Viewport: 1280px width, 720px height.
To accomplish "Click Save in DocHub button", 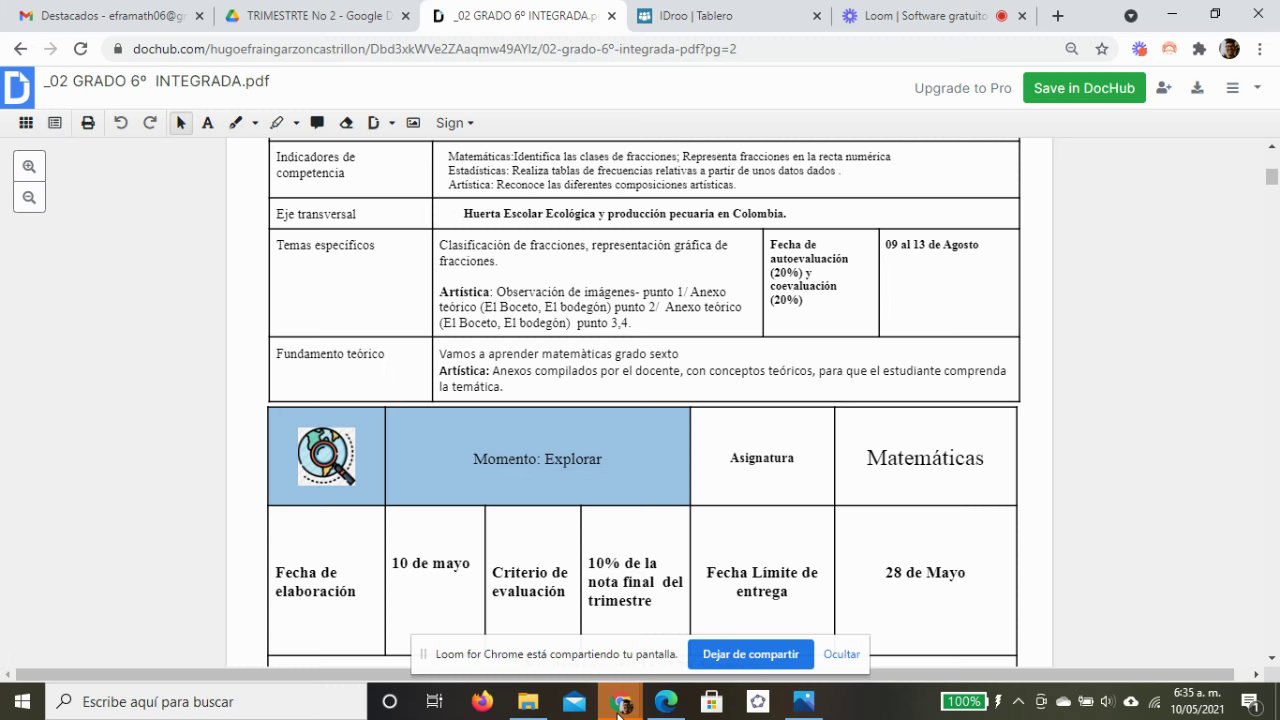I will point(1084,88).
